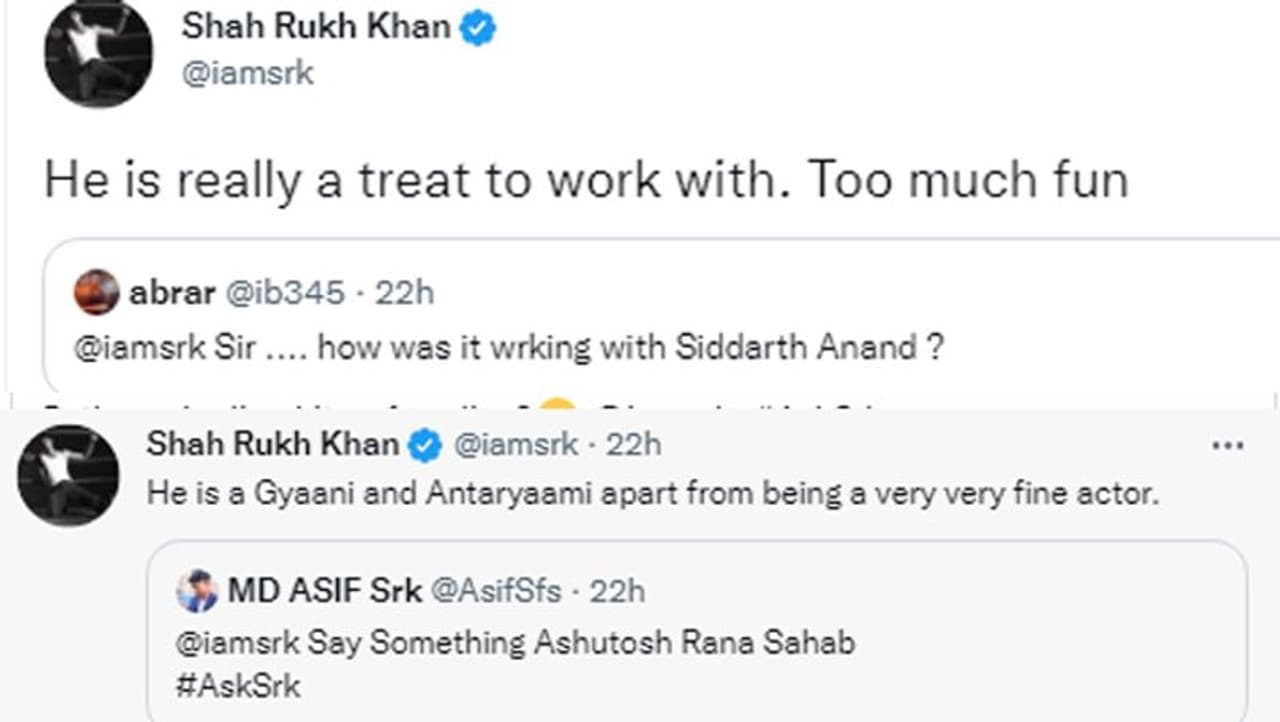Click the abrar display name
This screenshot has width=1280, height=722.
click(x=172, y=292)
